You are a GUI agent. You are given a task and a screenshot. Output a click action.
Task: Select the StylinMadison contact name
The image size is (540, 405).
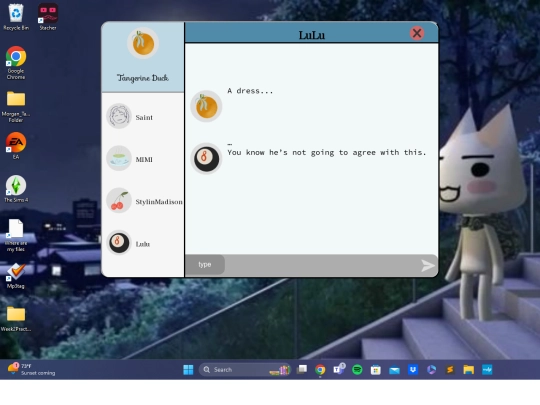(159, 202)
